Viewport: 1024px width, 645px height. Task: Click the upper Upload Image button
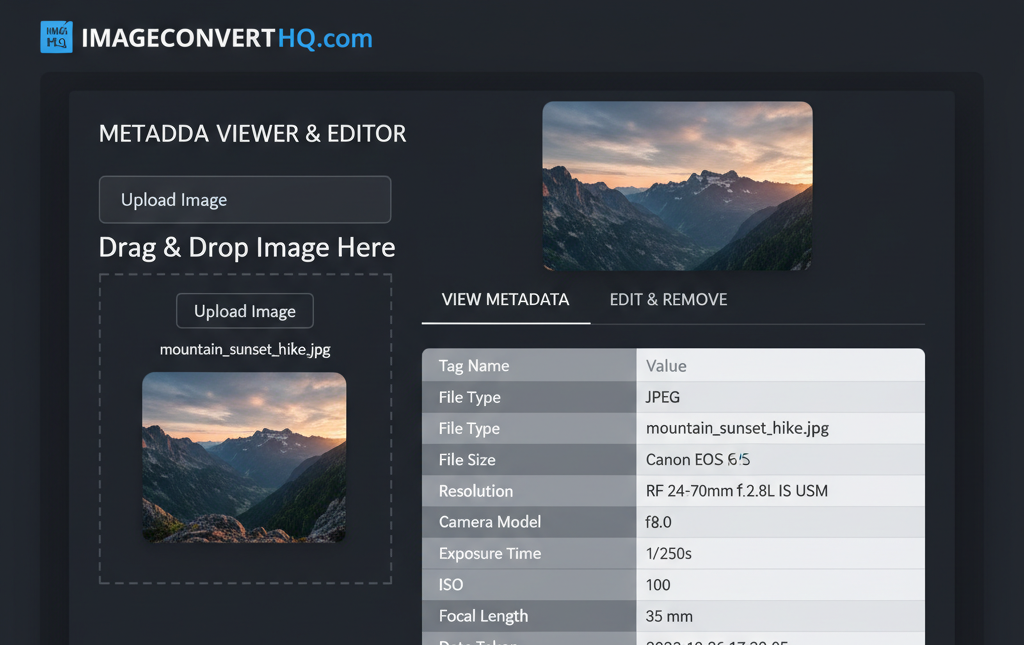[244, 199]
